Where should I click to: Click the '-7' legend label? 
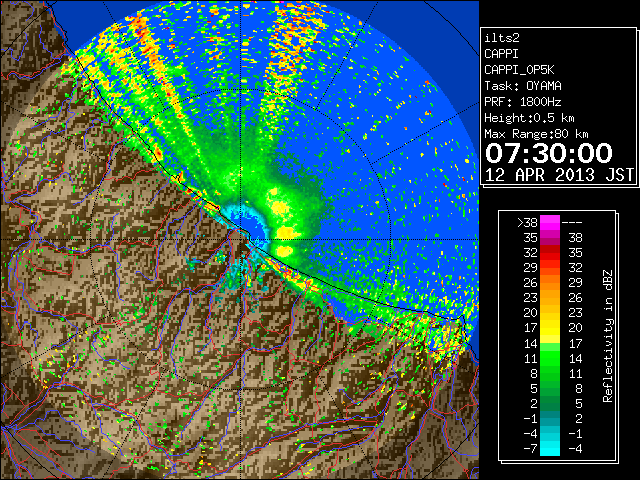coord(531,449)
